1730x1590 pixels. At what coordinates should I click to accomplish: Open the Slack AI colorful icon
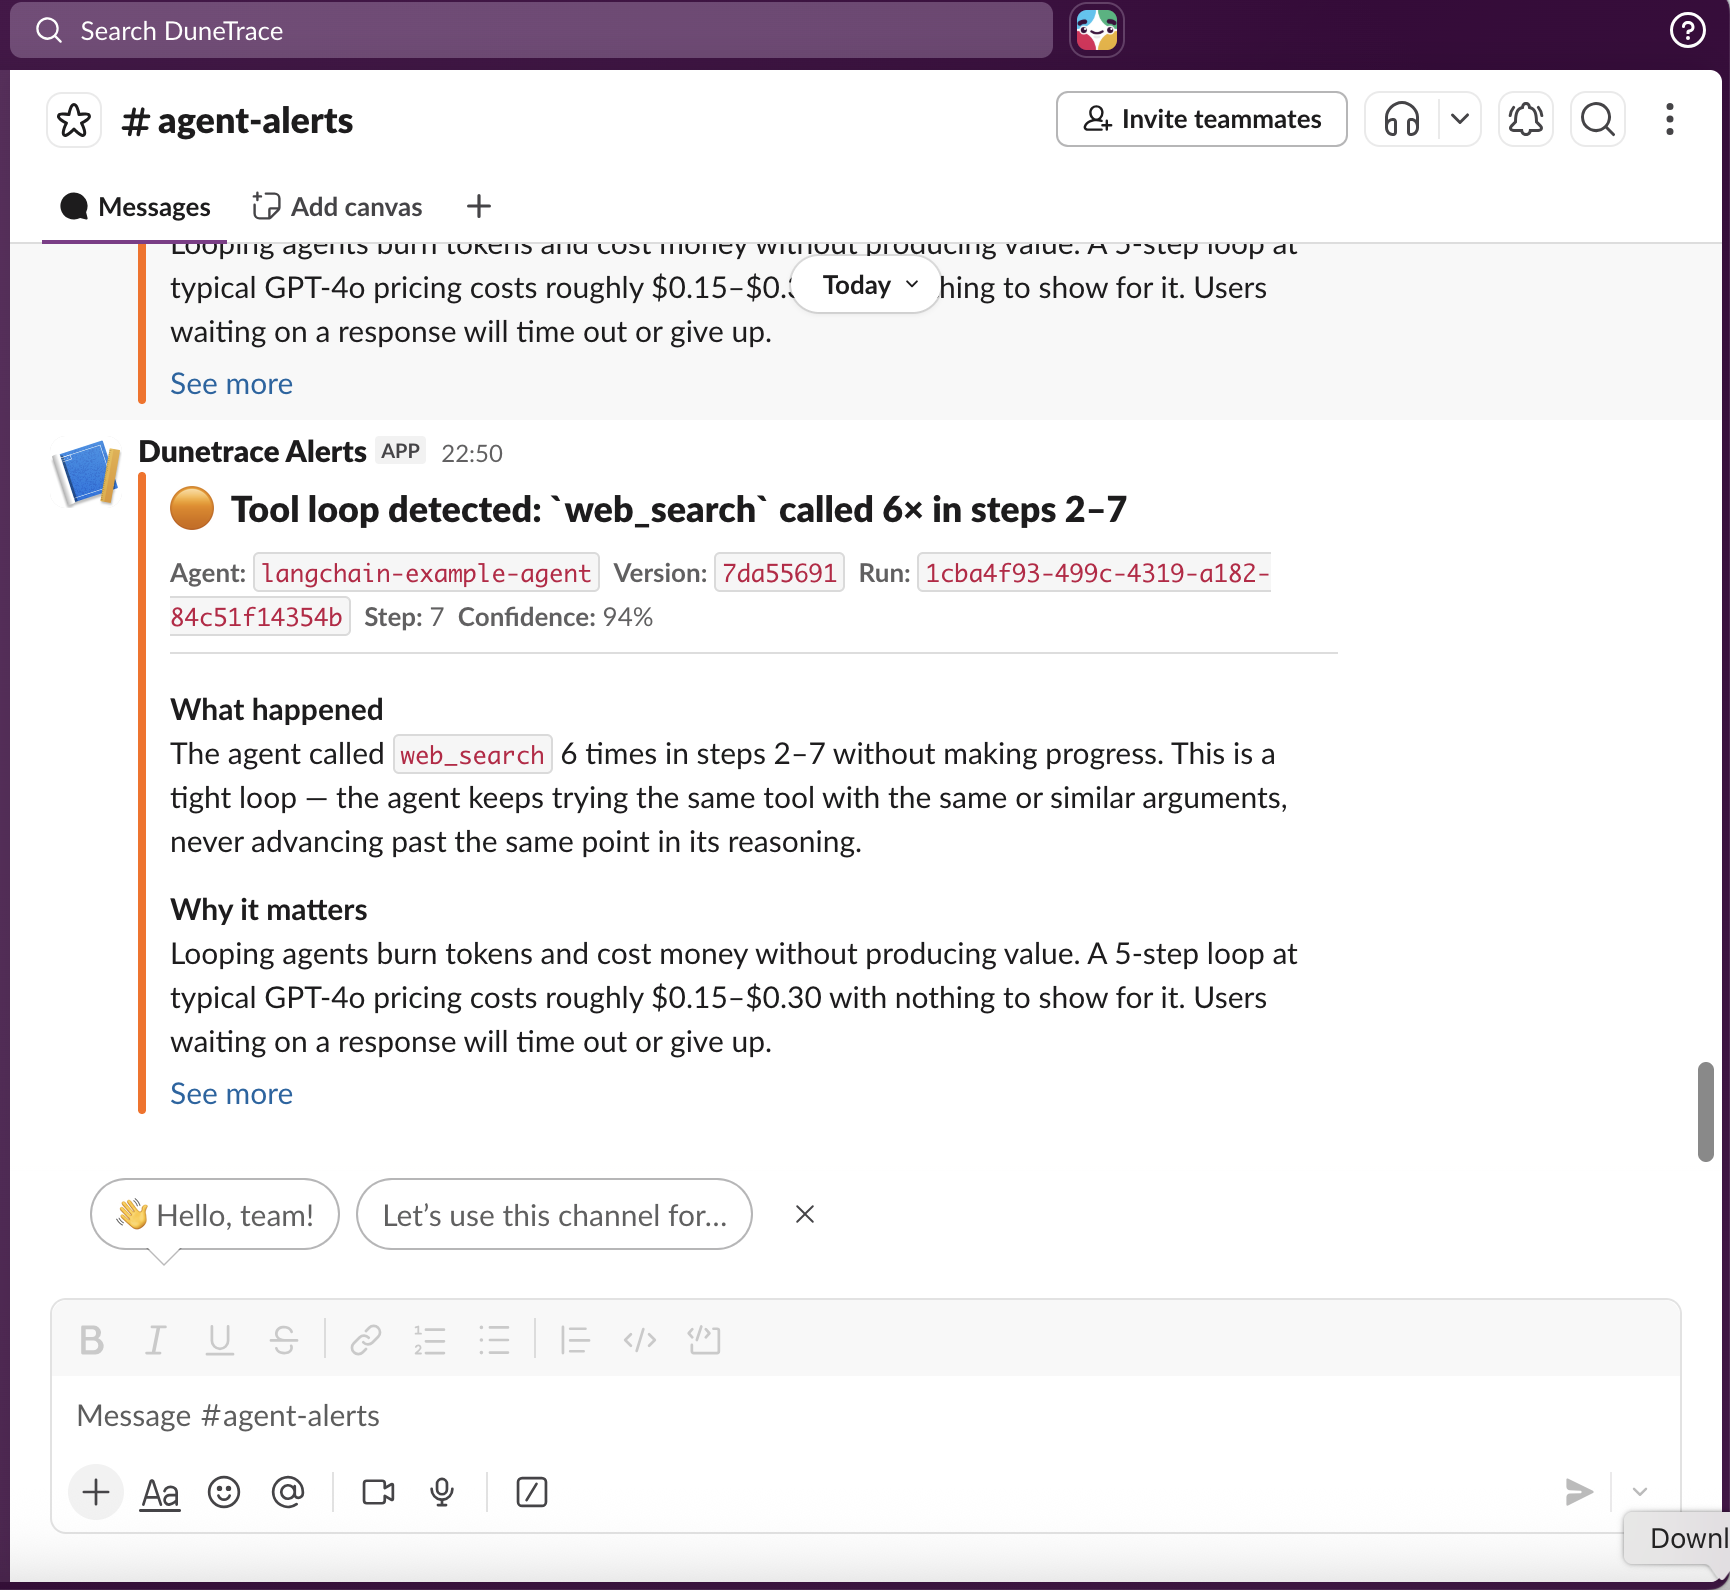[1097, 31]
